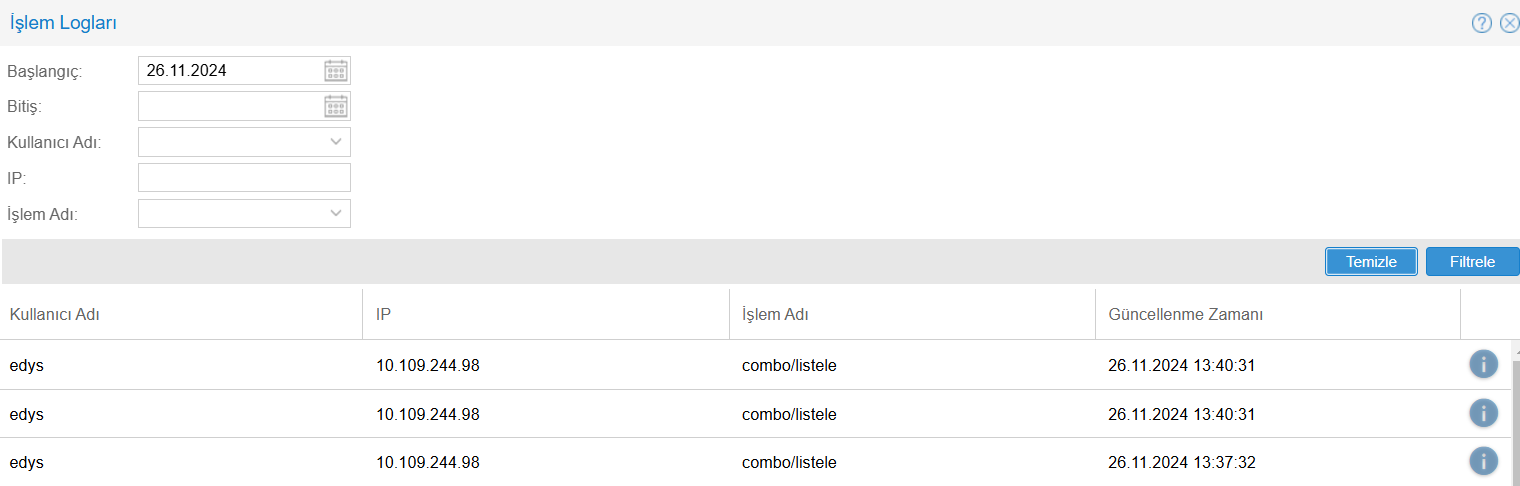The image size is (1520, 486).
Task: Show info for the second log row
Action: [x=1483, y=412]
